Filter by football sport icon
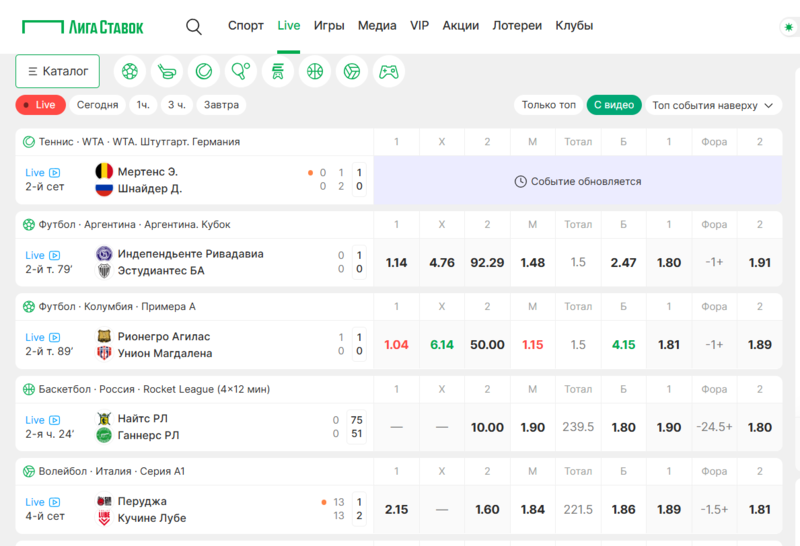The image size is (800, 546). pos(130,72)
